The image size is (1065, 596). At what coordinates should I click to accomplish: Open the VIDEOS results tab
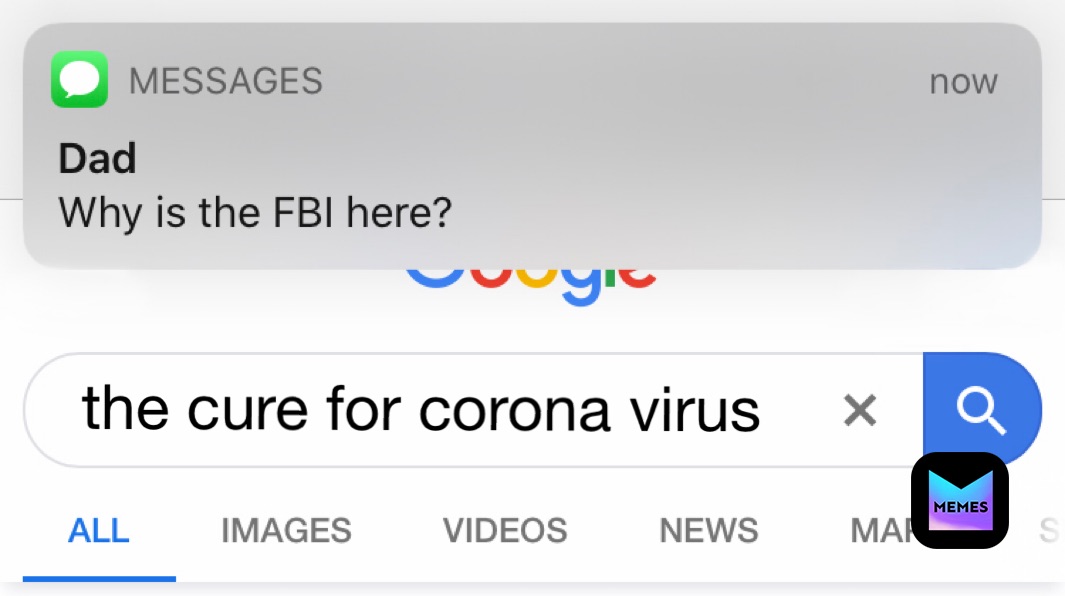[x=505, y=530]
